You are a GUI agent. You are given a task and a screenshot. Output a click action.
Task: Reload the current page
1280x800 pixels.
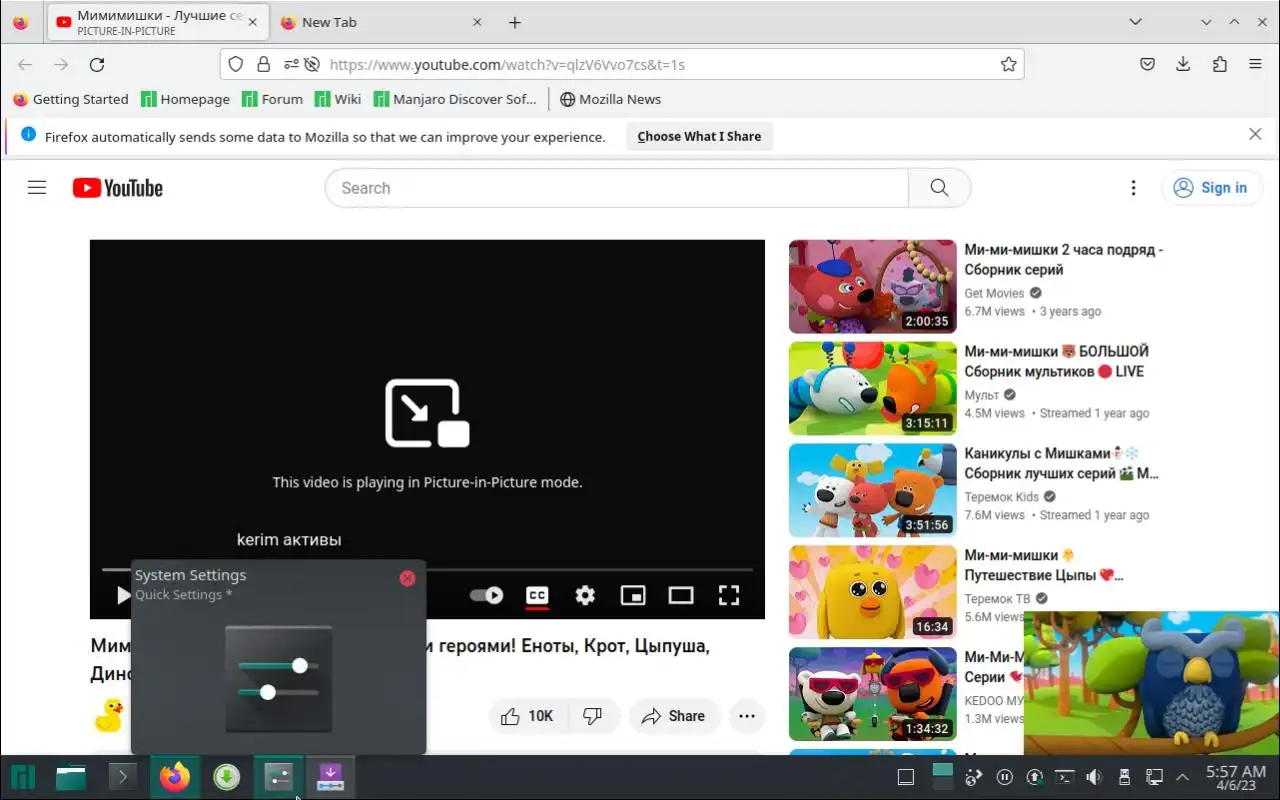pyautogui.click(x=97, y=64)
